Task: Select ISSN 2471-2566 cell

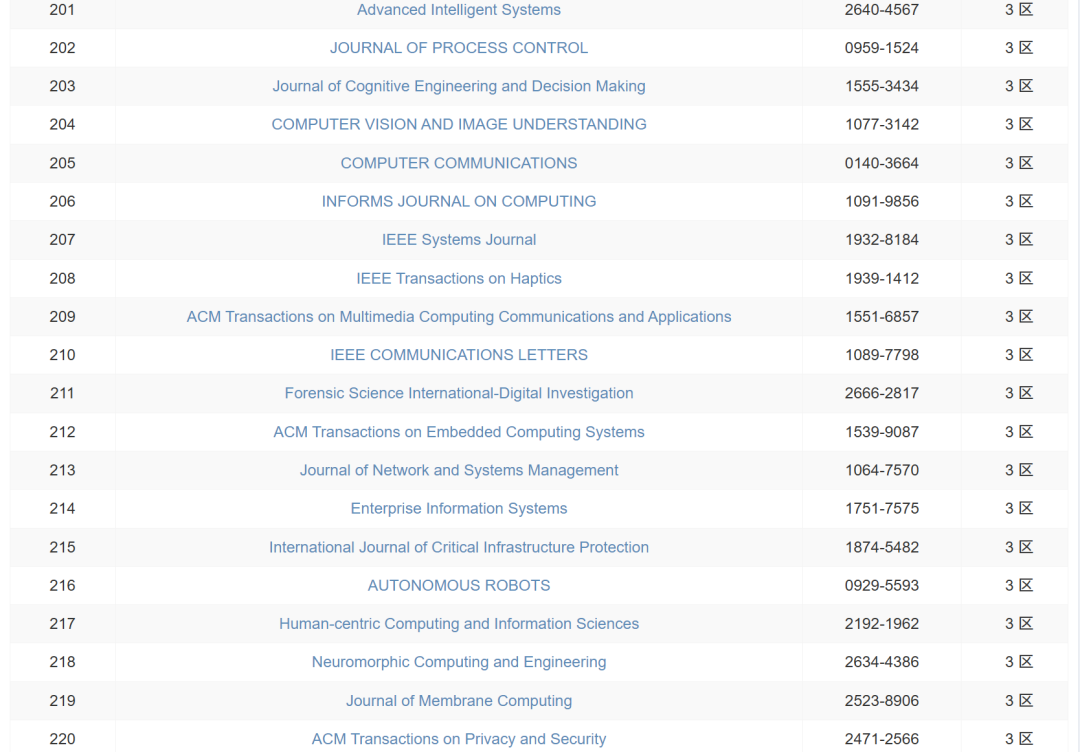Action: (882, 739)
